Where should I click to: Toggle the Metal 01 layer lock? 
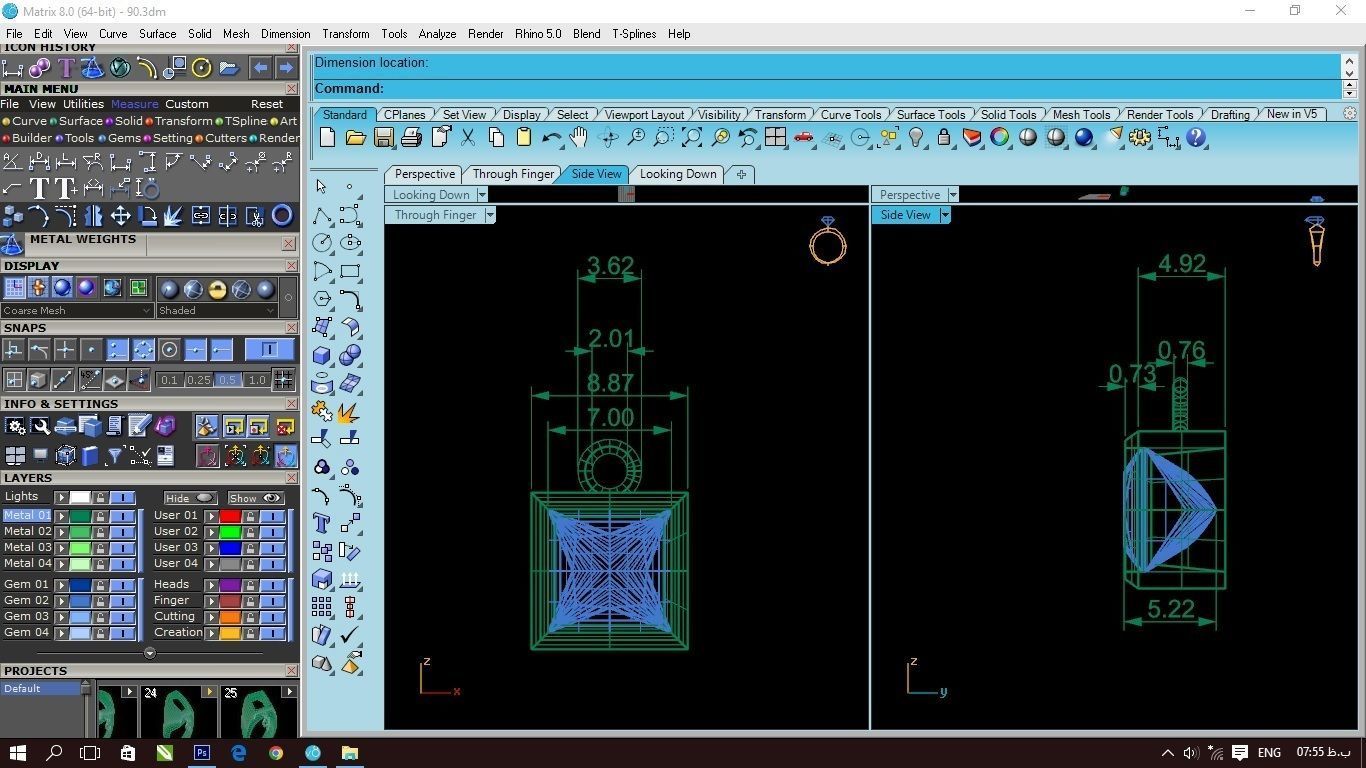[100, 516]
